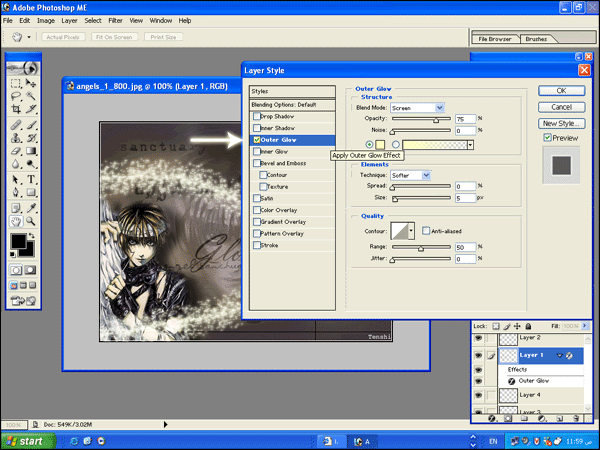
Task: Toggle the Preview checkbox
Action: (x=548, y=137)
